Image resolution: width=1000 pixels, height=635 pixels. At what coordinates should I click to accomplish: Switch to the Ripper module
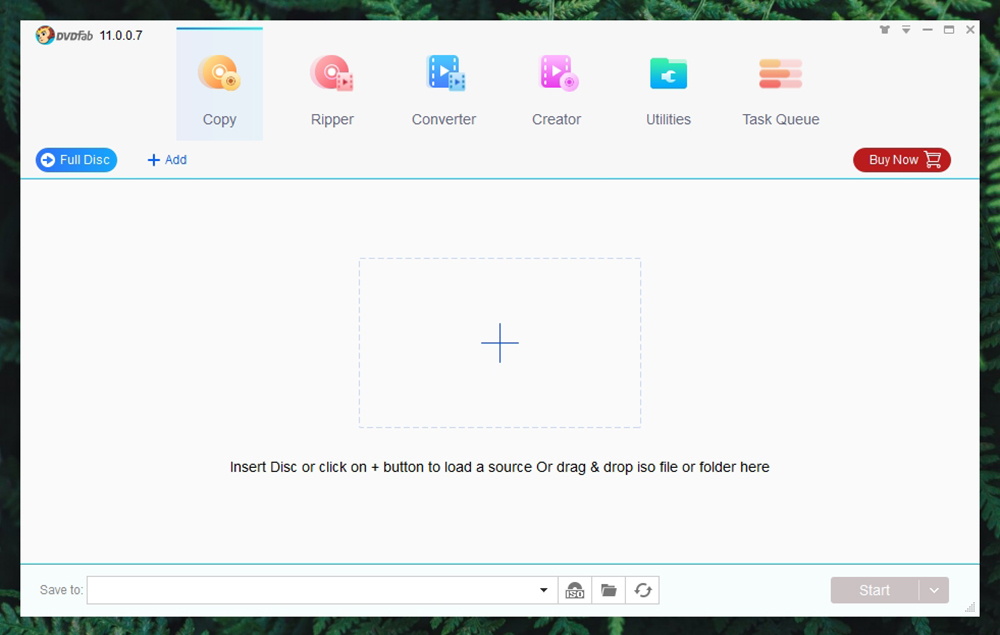(x=332, y=75)
